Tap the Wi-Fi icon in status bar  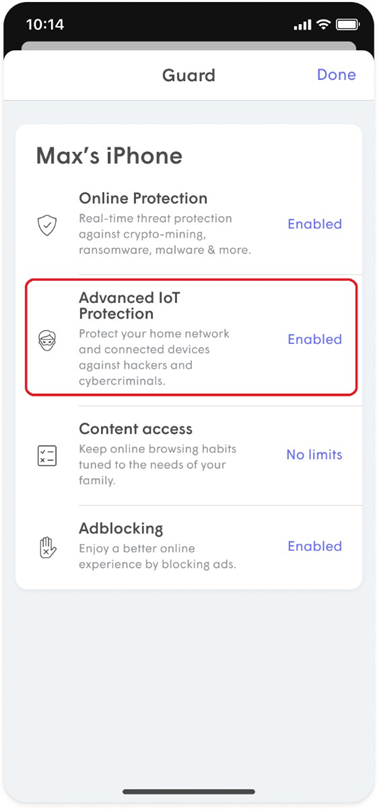324,24
